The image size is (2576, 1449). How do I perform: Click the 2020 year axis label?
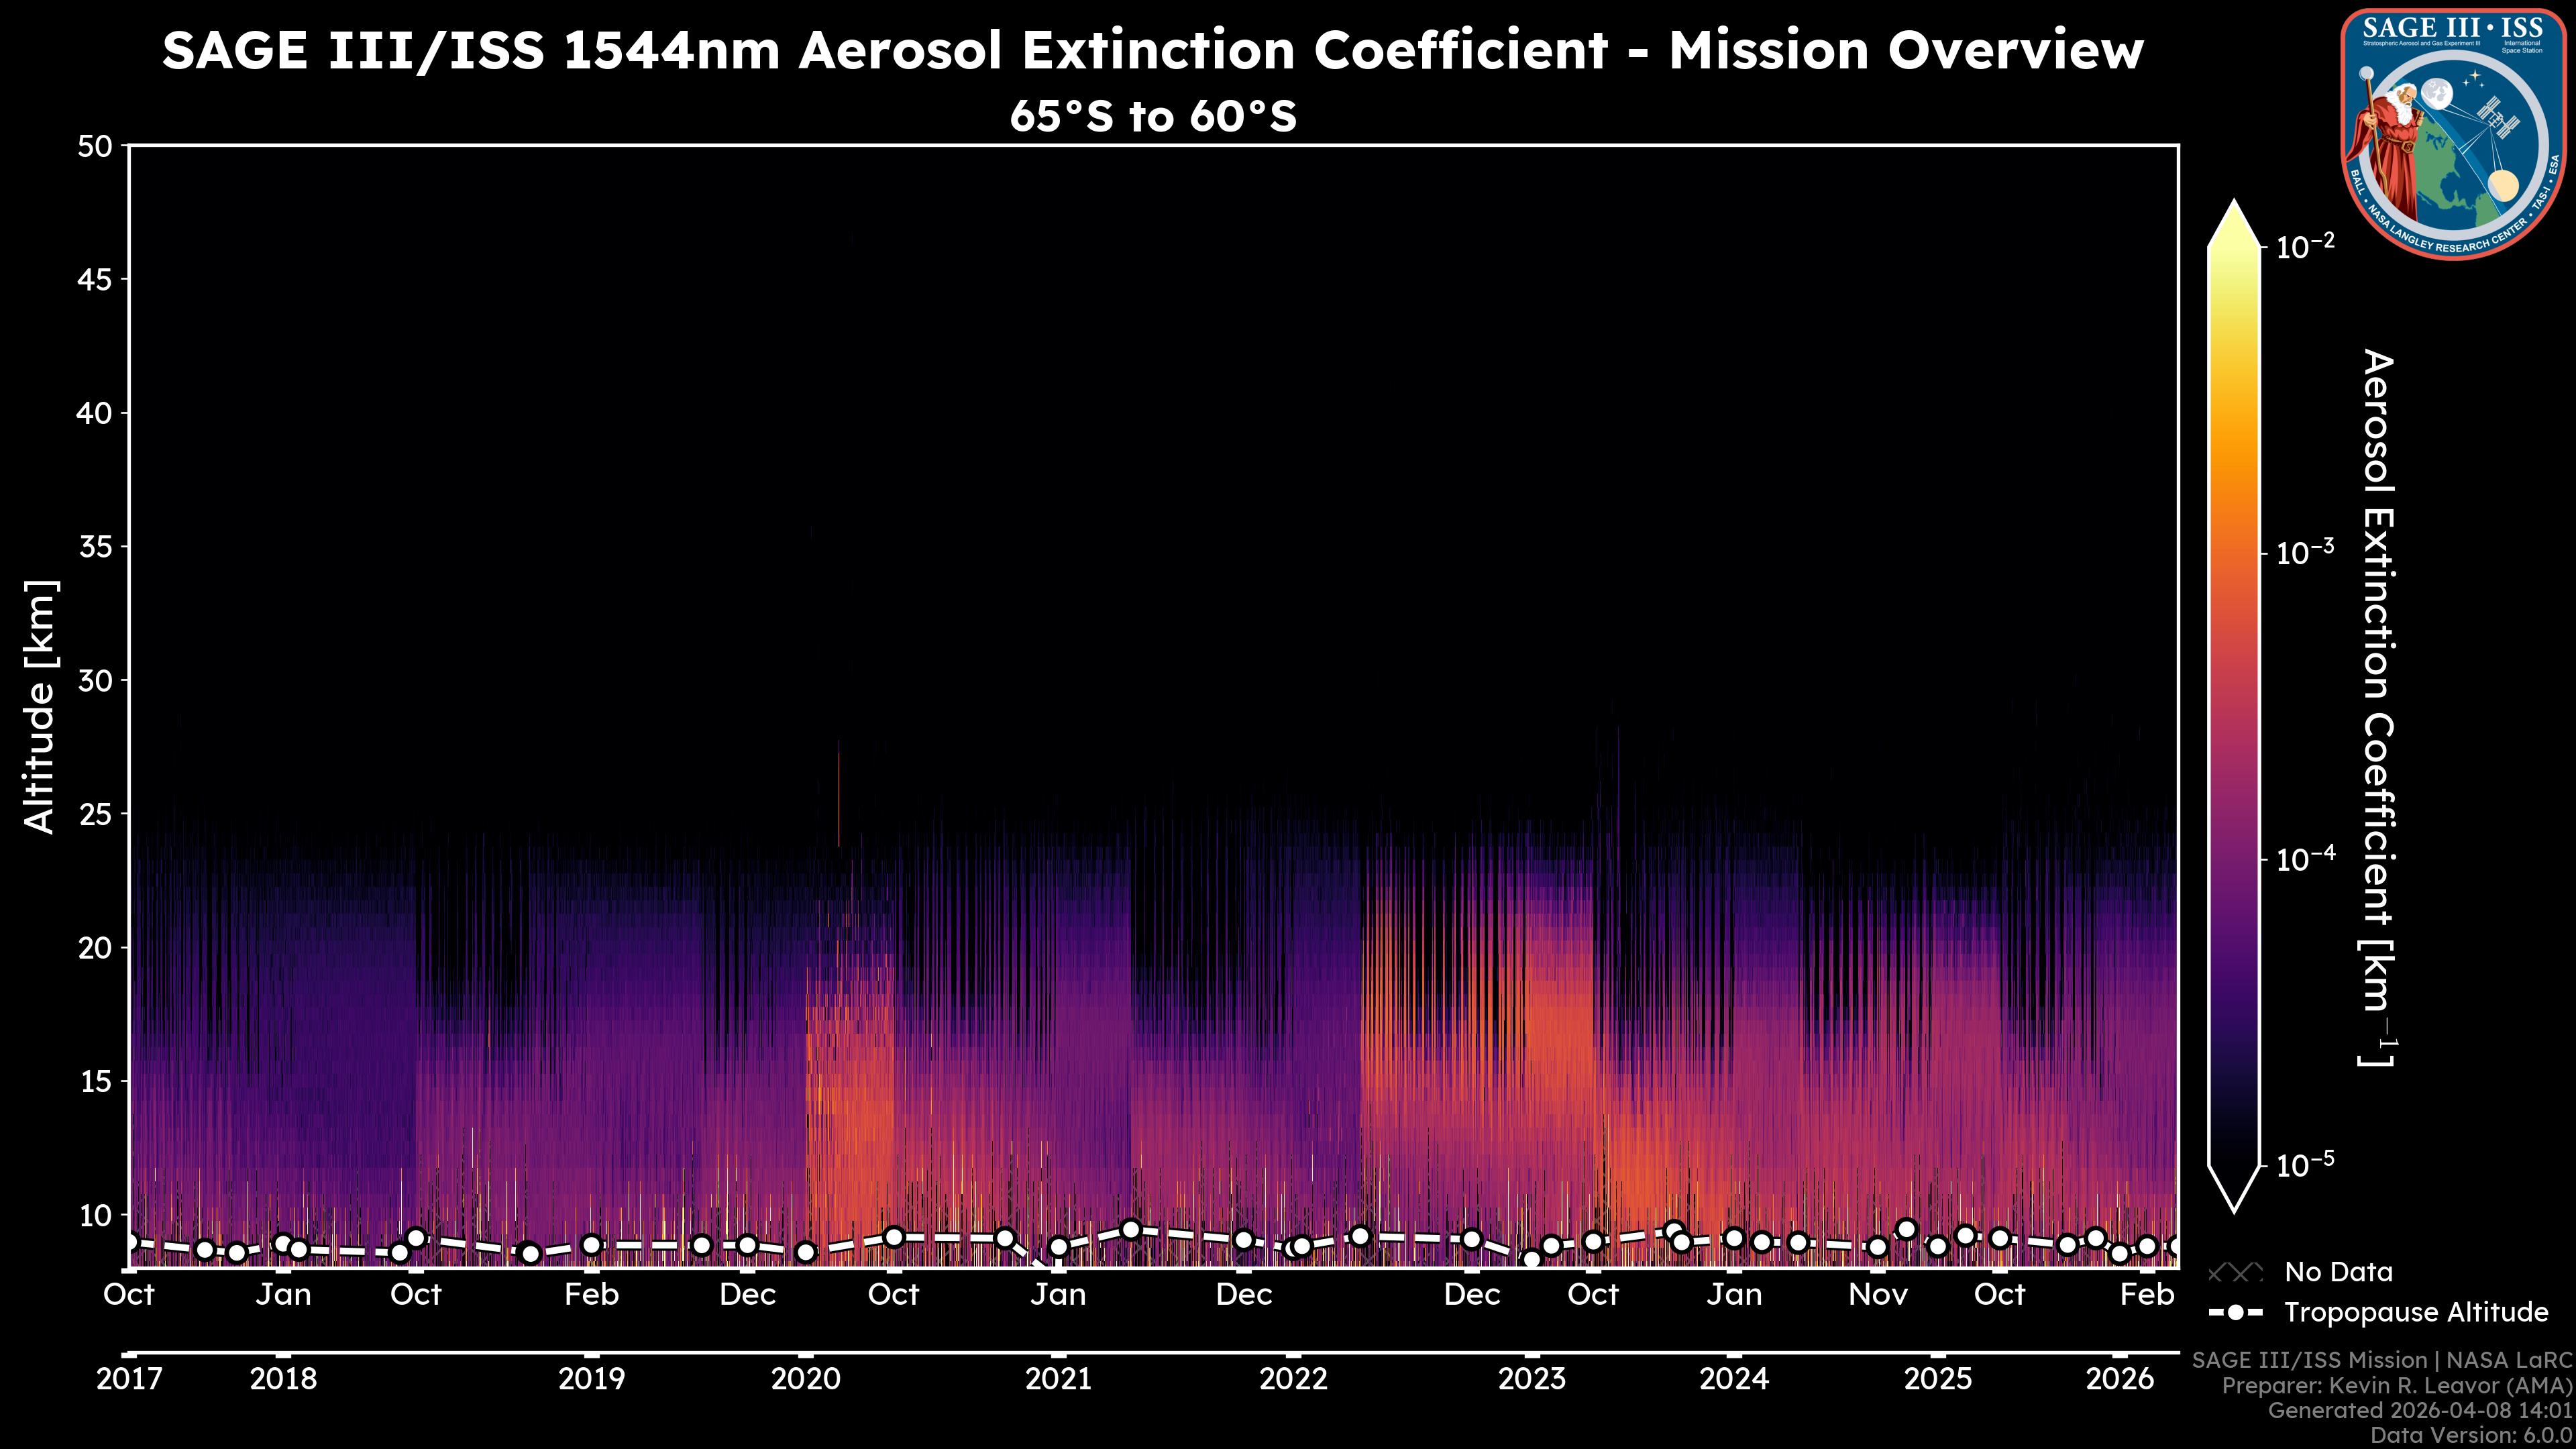pyautogui.click(x=805, y=1379)
